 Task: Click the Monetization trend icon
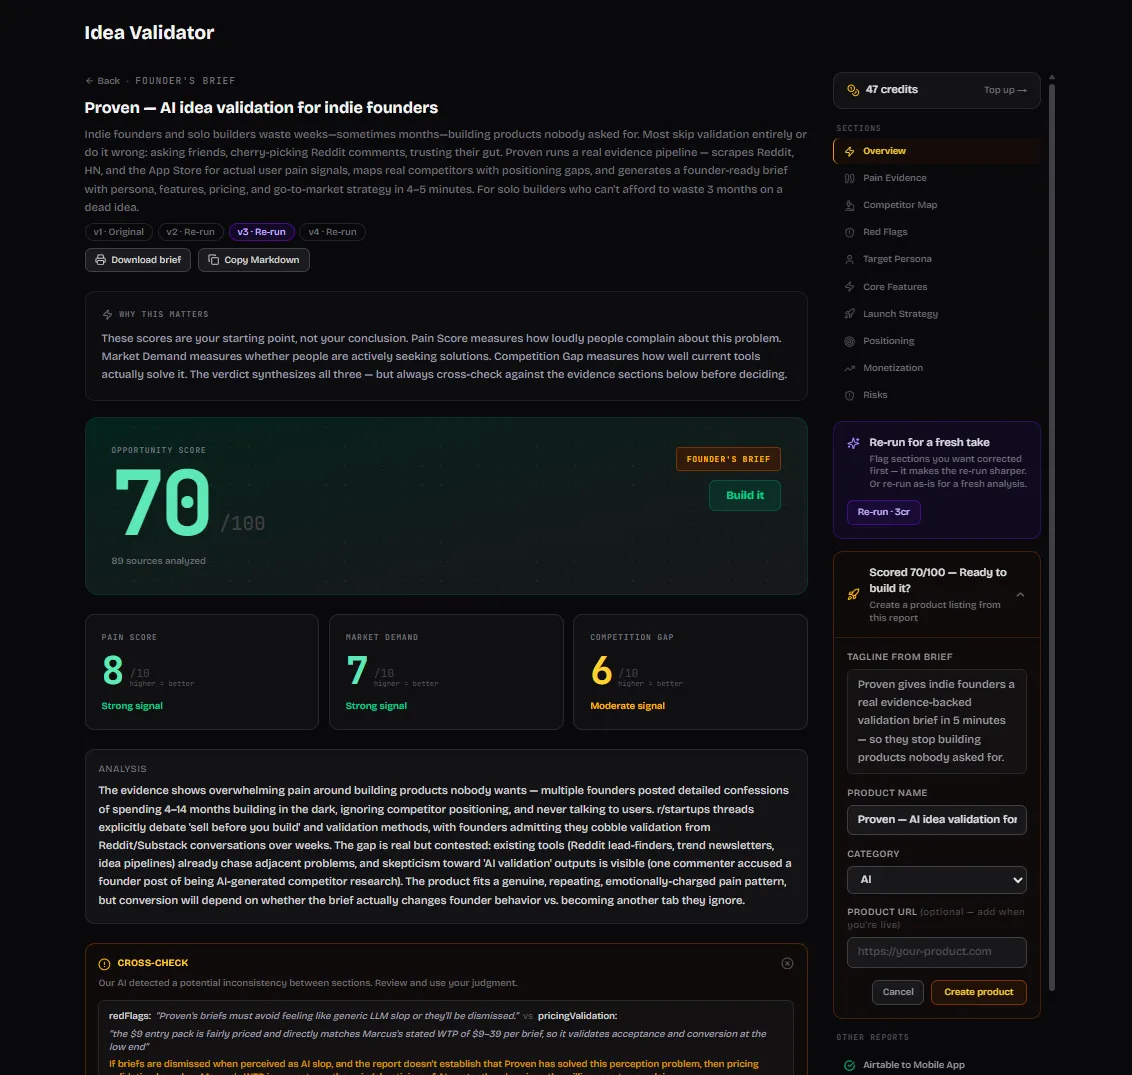(850, 368)
